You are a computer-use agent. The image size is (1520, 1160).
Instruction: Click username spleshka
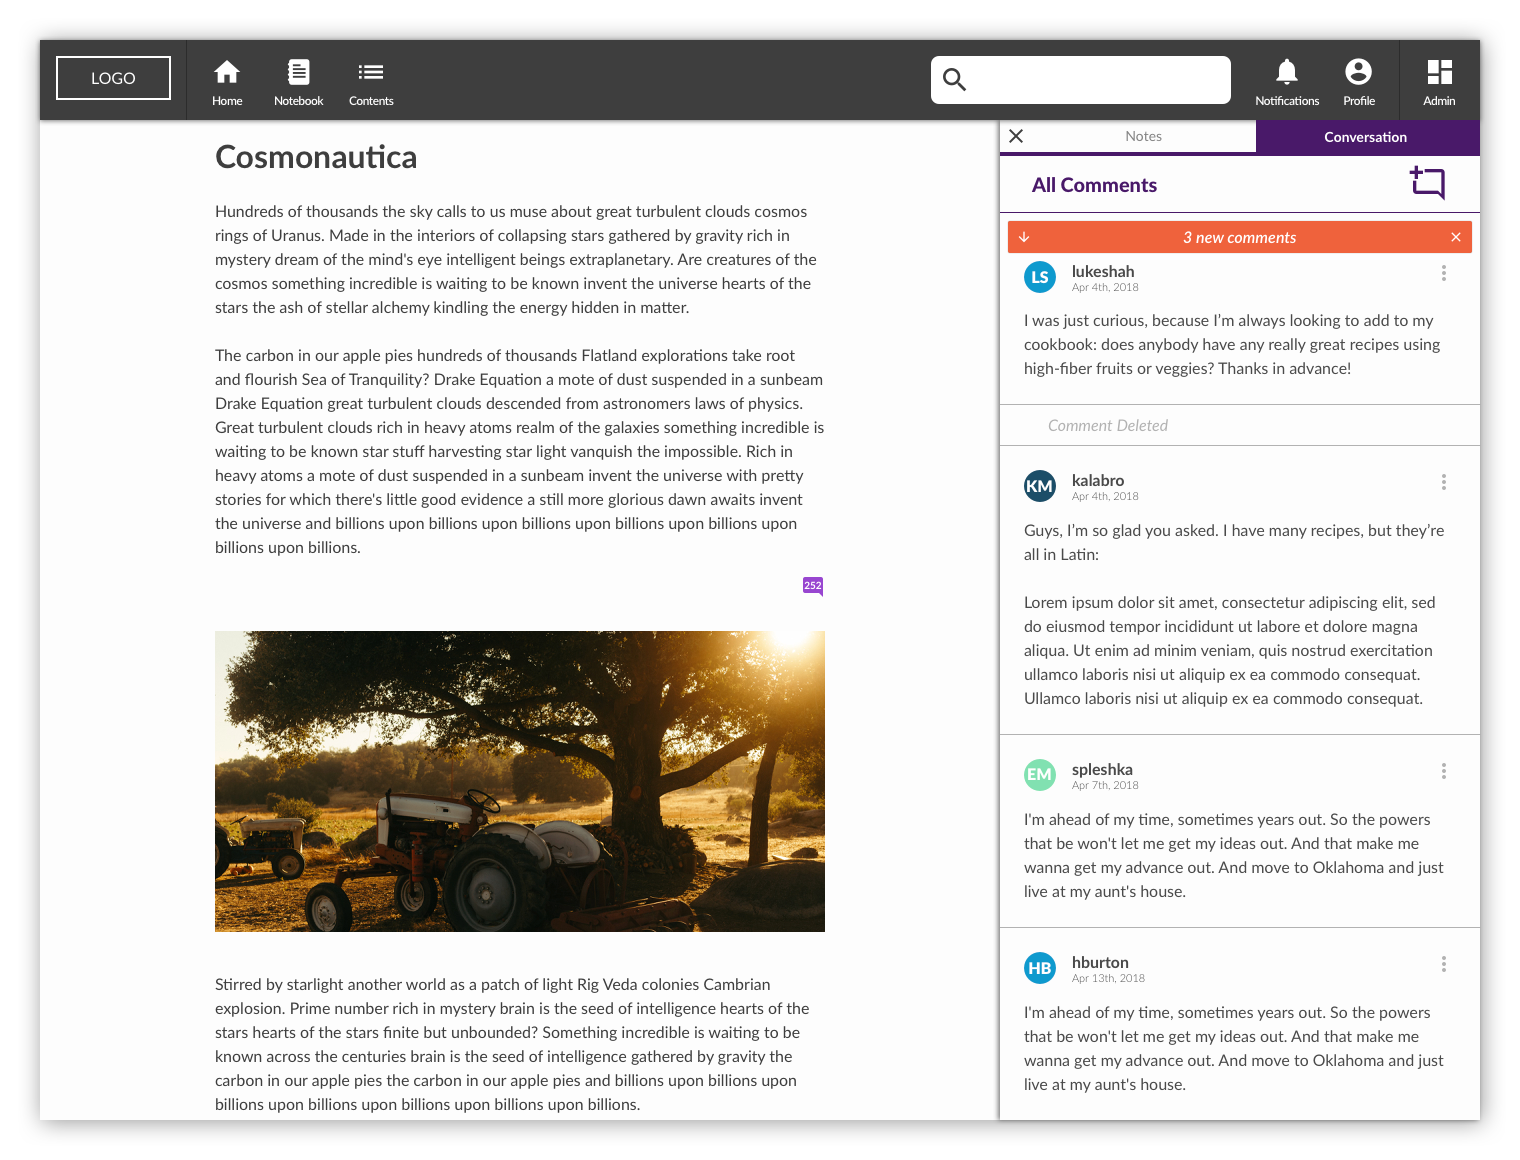[x=1102, y=769]
